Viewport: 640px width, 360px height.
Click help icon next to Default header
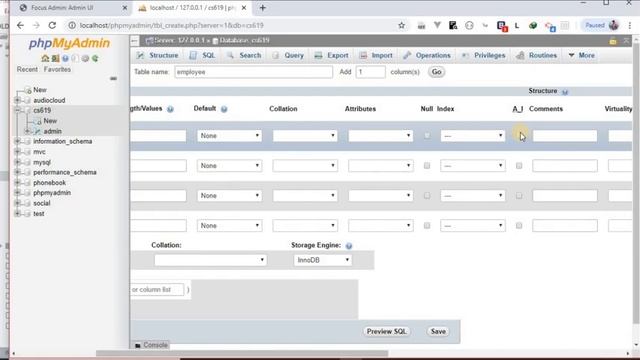(224, 109)
